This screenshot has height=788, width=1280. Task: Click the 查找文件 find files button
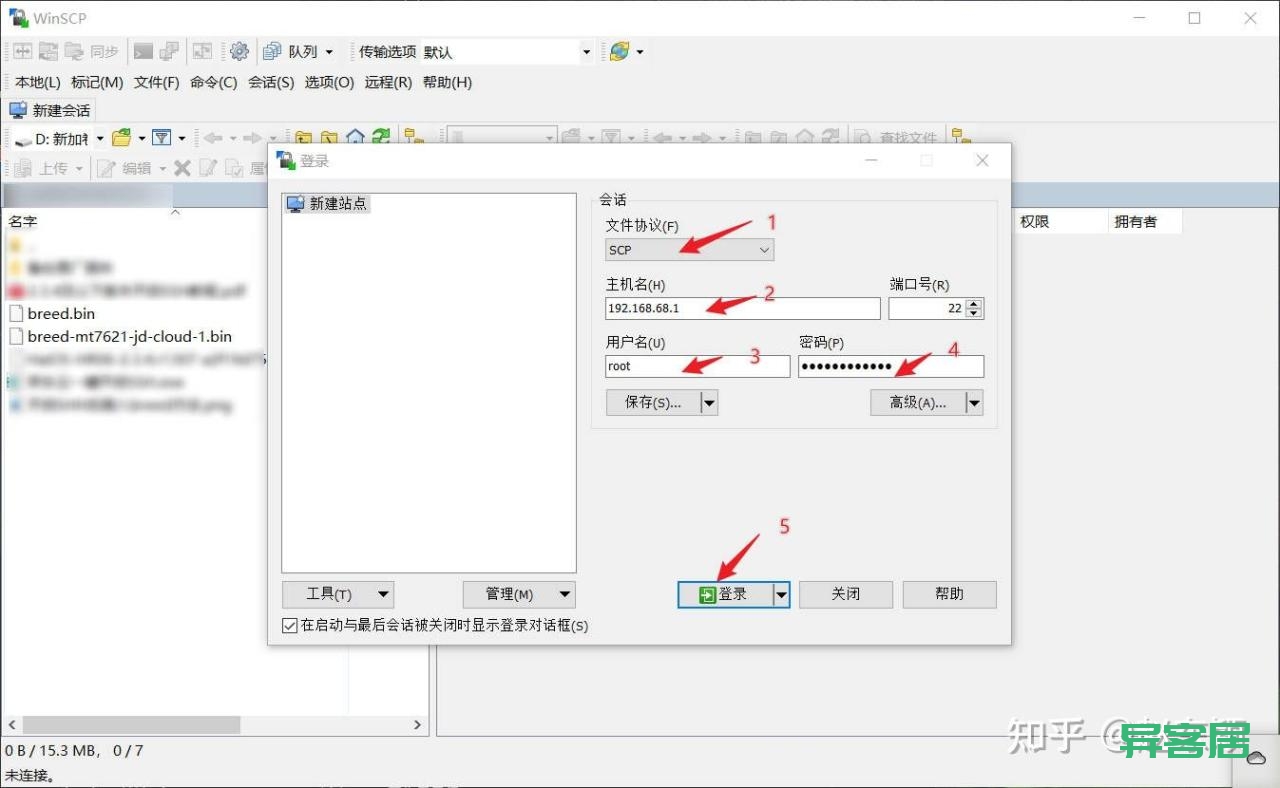click(x=896, y=138)
